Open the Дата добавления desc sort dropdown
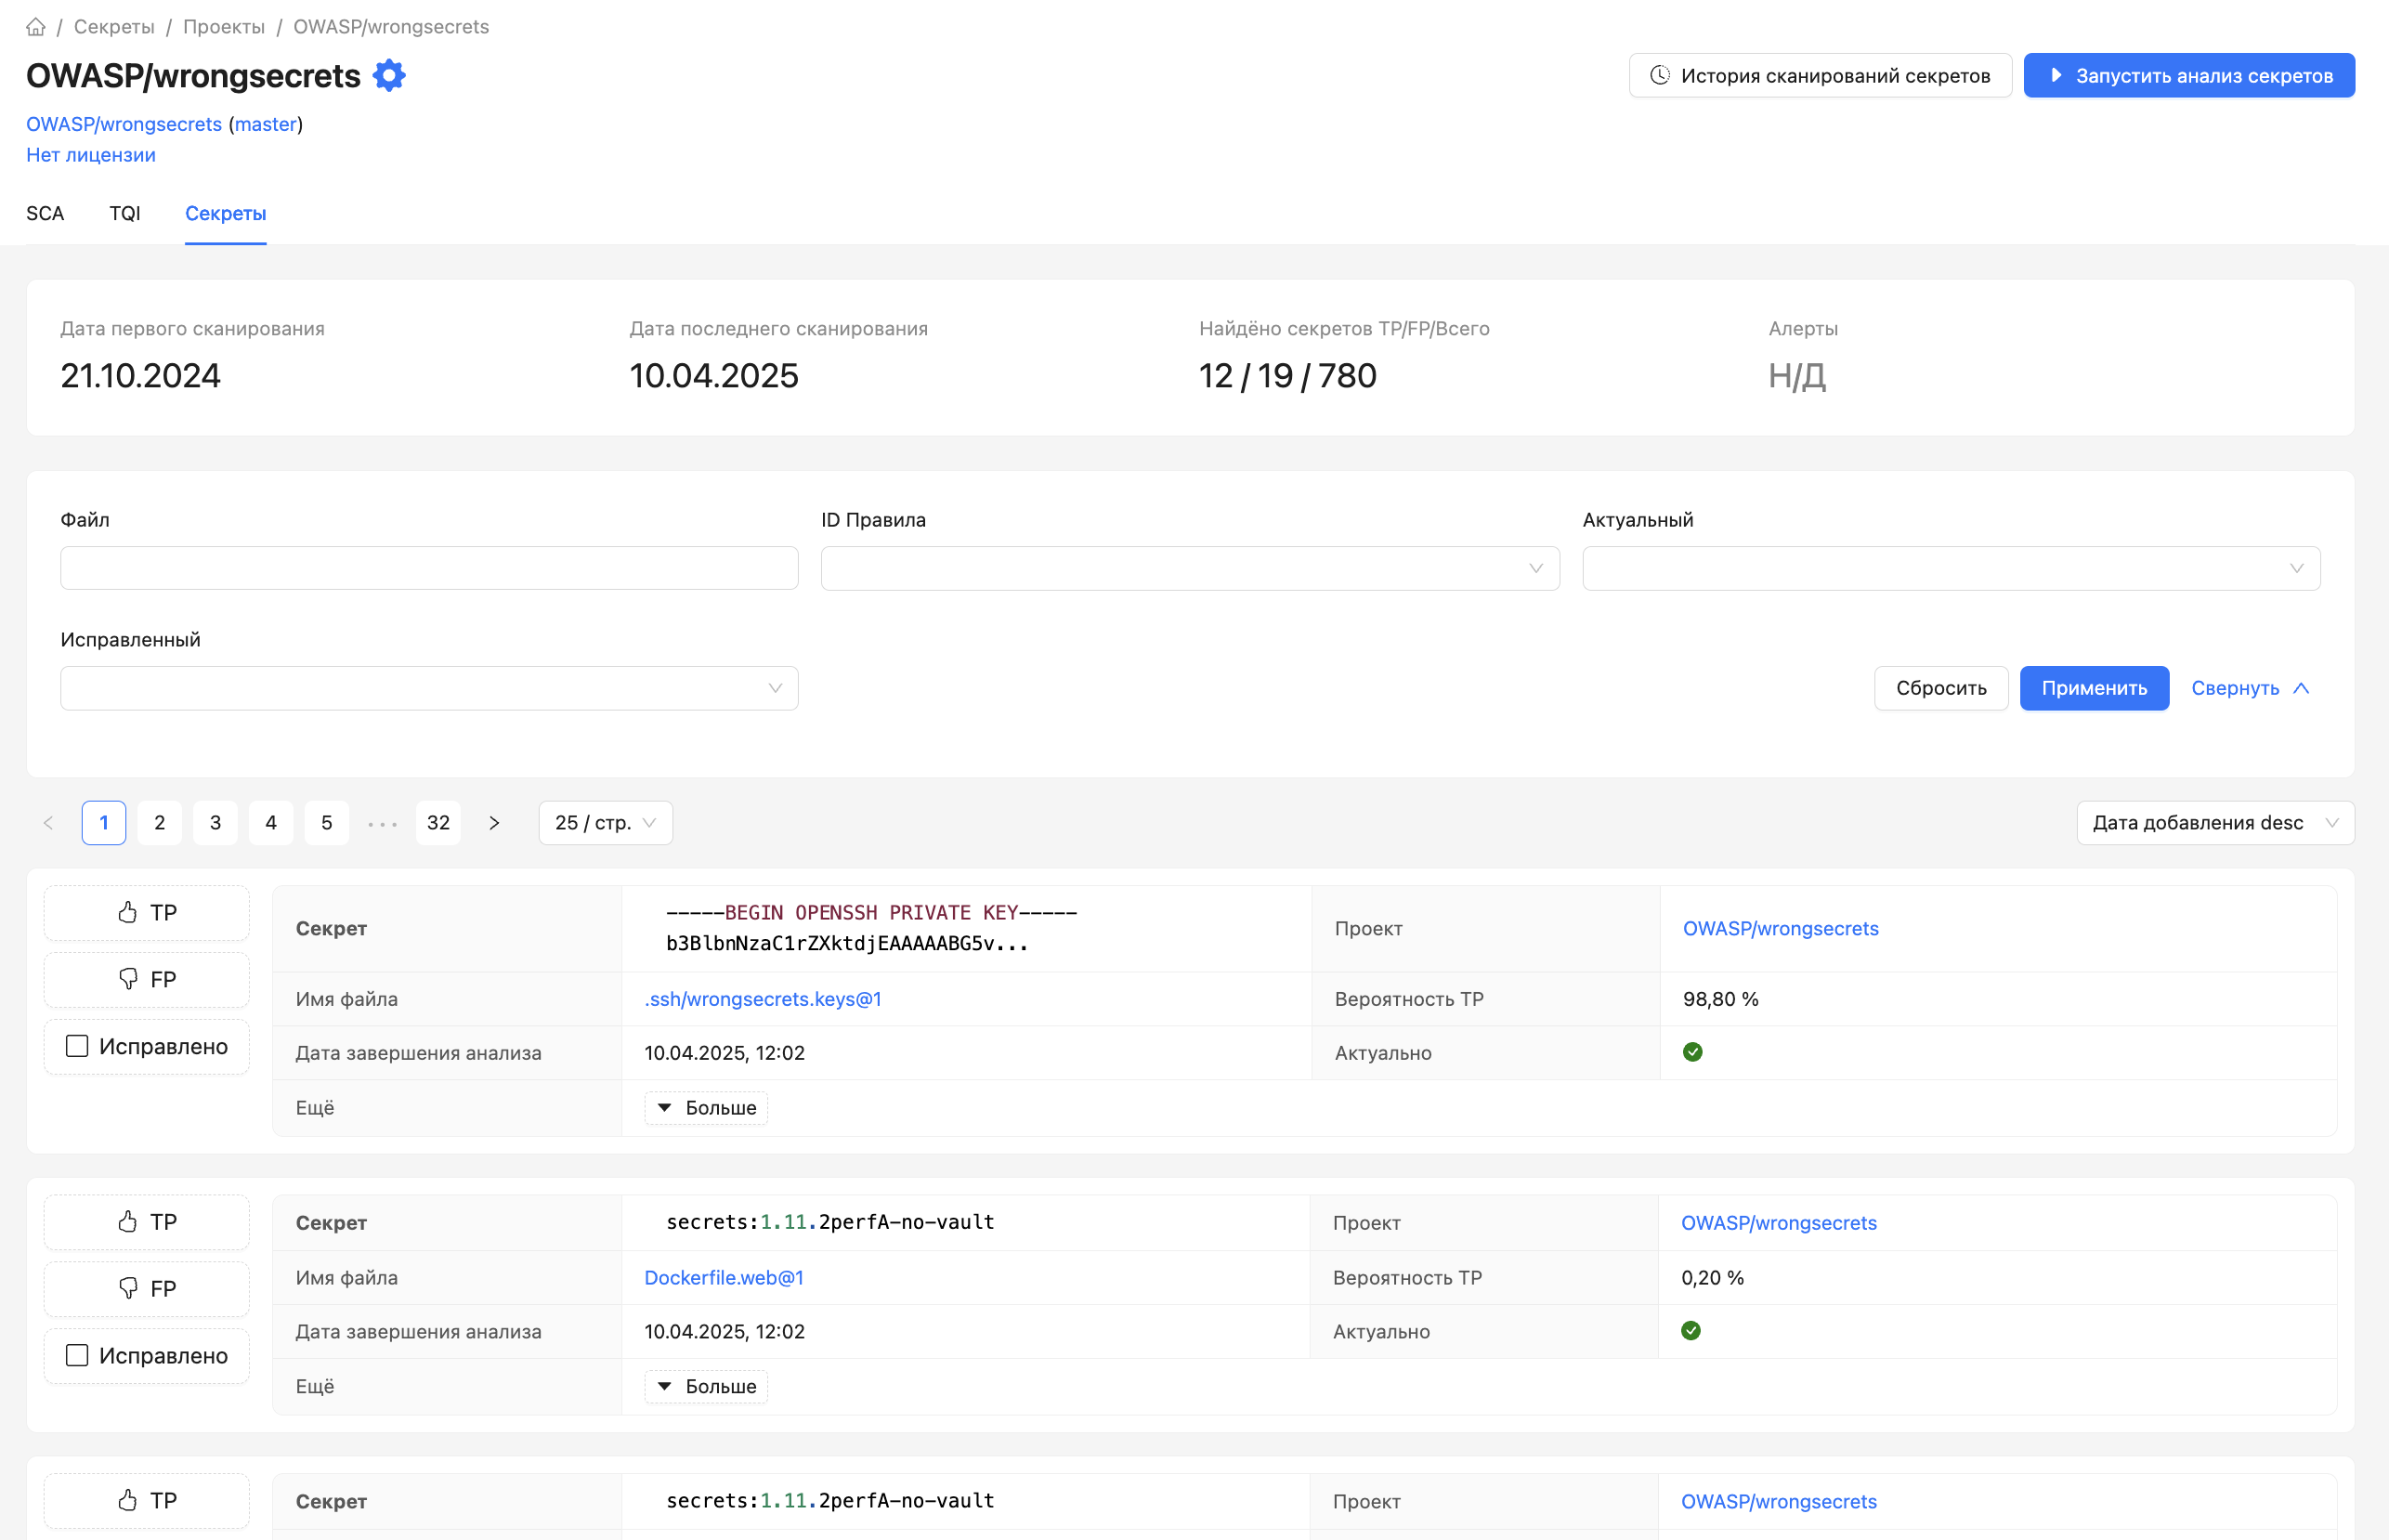The image size is (2389, 1540). point(2215,823)
